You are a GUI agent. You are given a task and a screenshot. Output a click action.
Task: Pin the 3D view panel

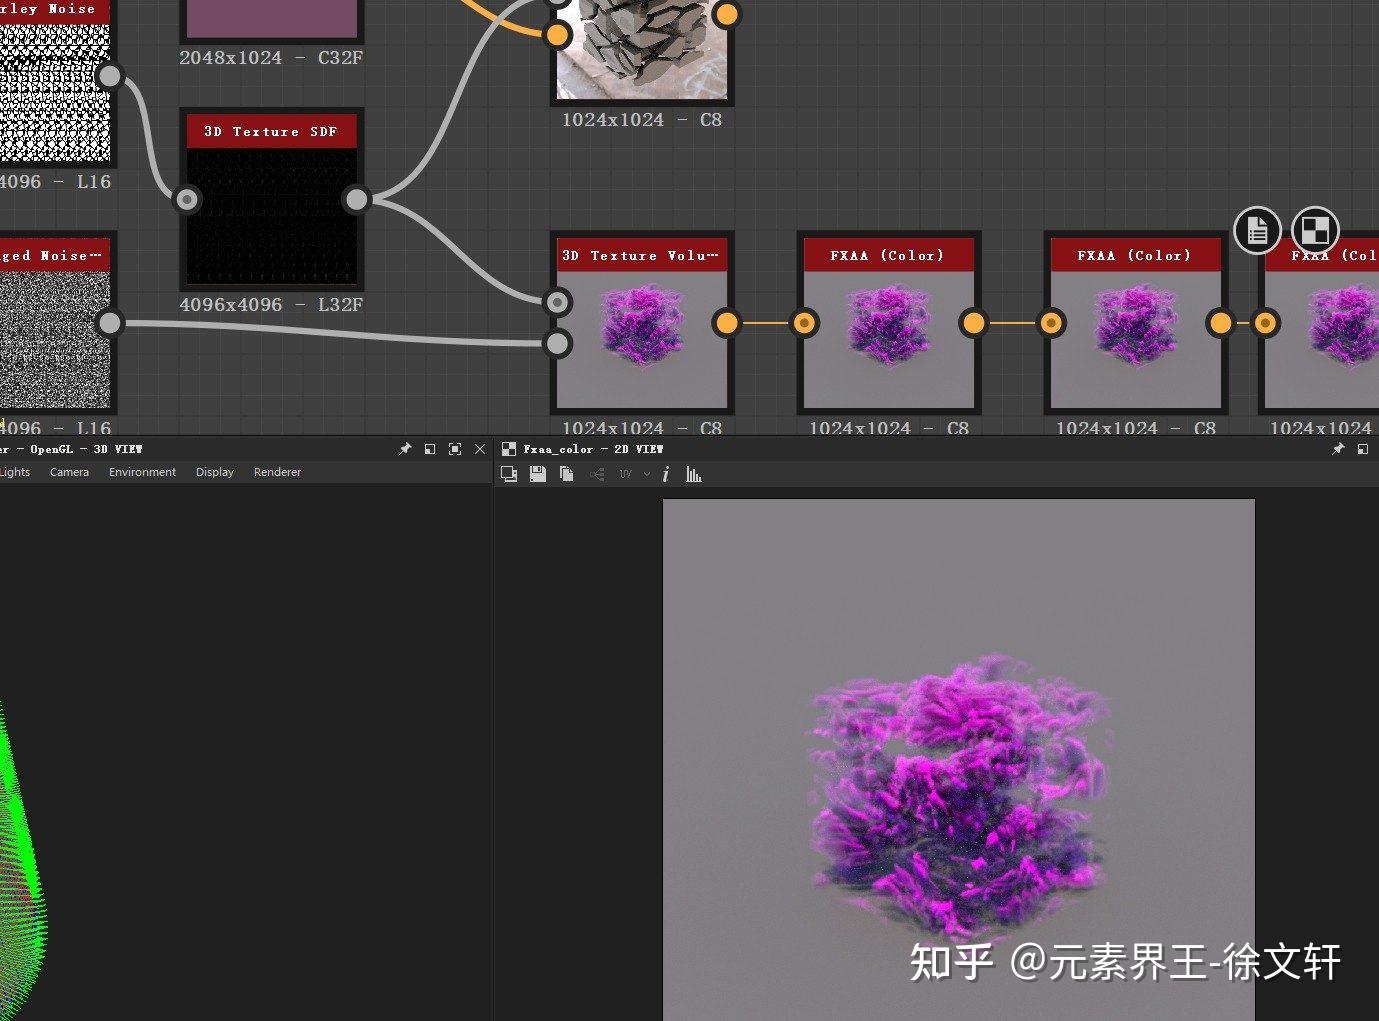405,449
